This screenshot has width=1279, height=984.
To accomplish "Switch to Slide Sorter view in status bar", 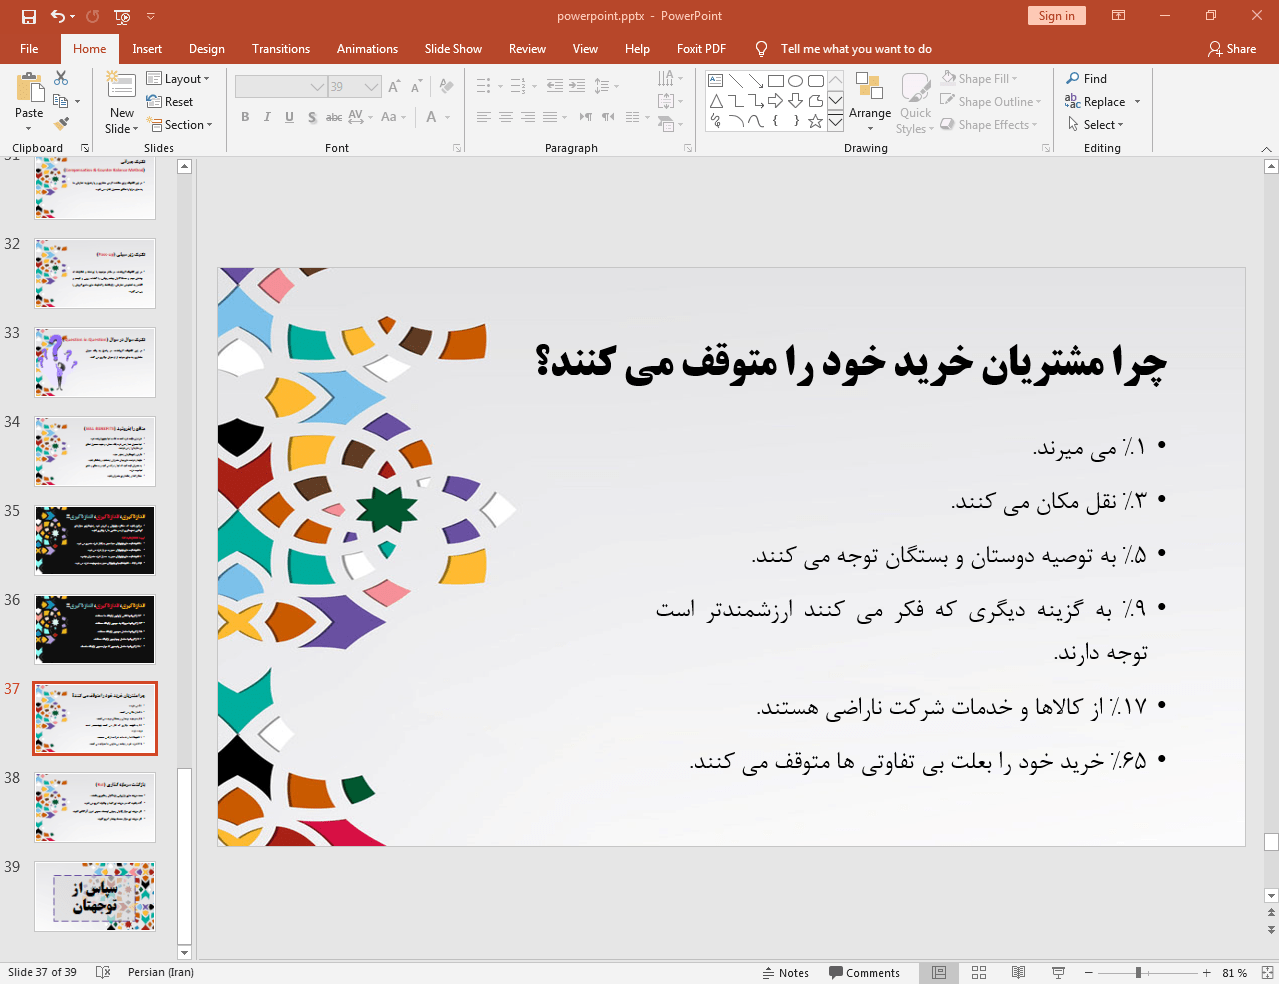I will tap(978, 972).
